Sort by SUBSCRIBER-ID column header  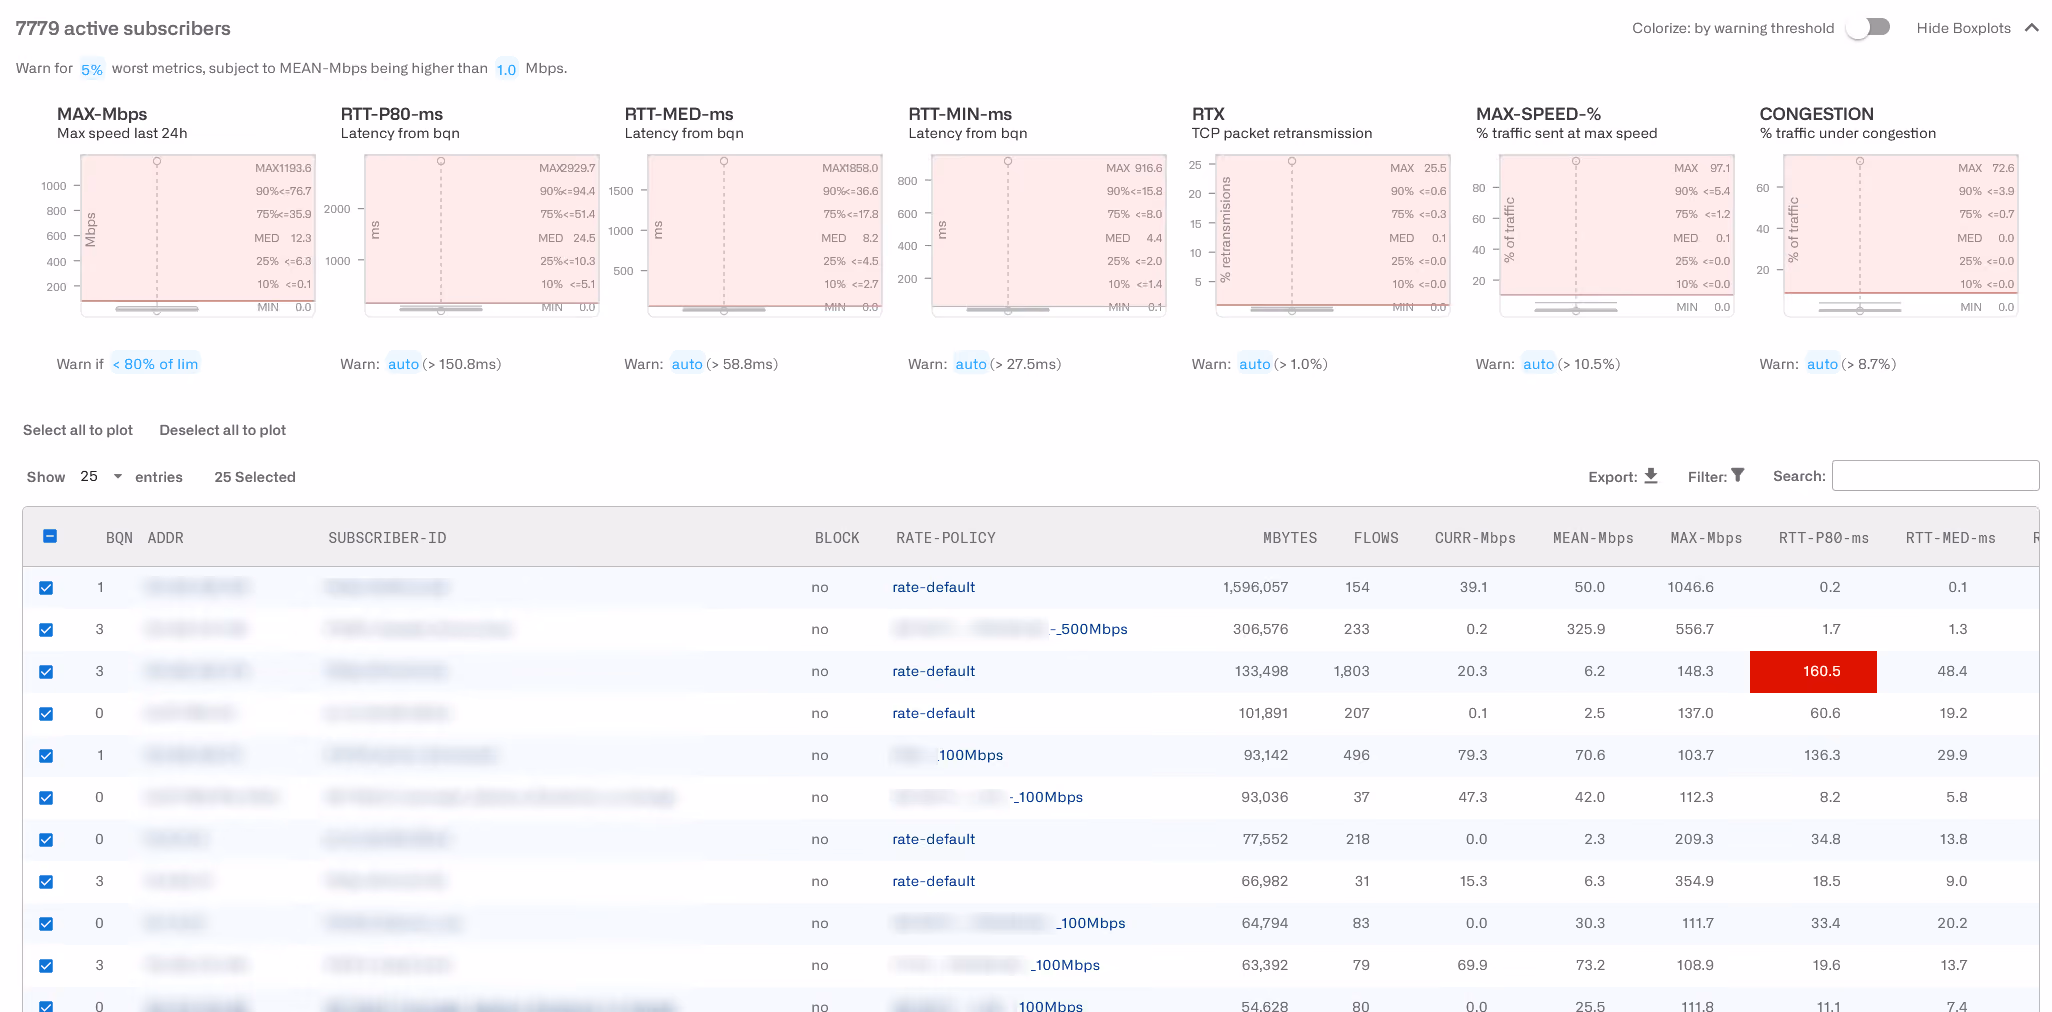point(387,538)
